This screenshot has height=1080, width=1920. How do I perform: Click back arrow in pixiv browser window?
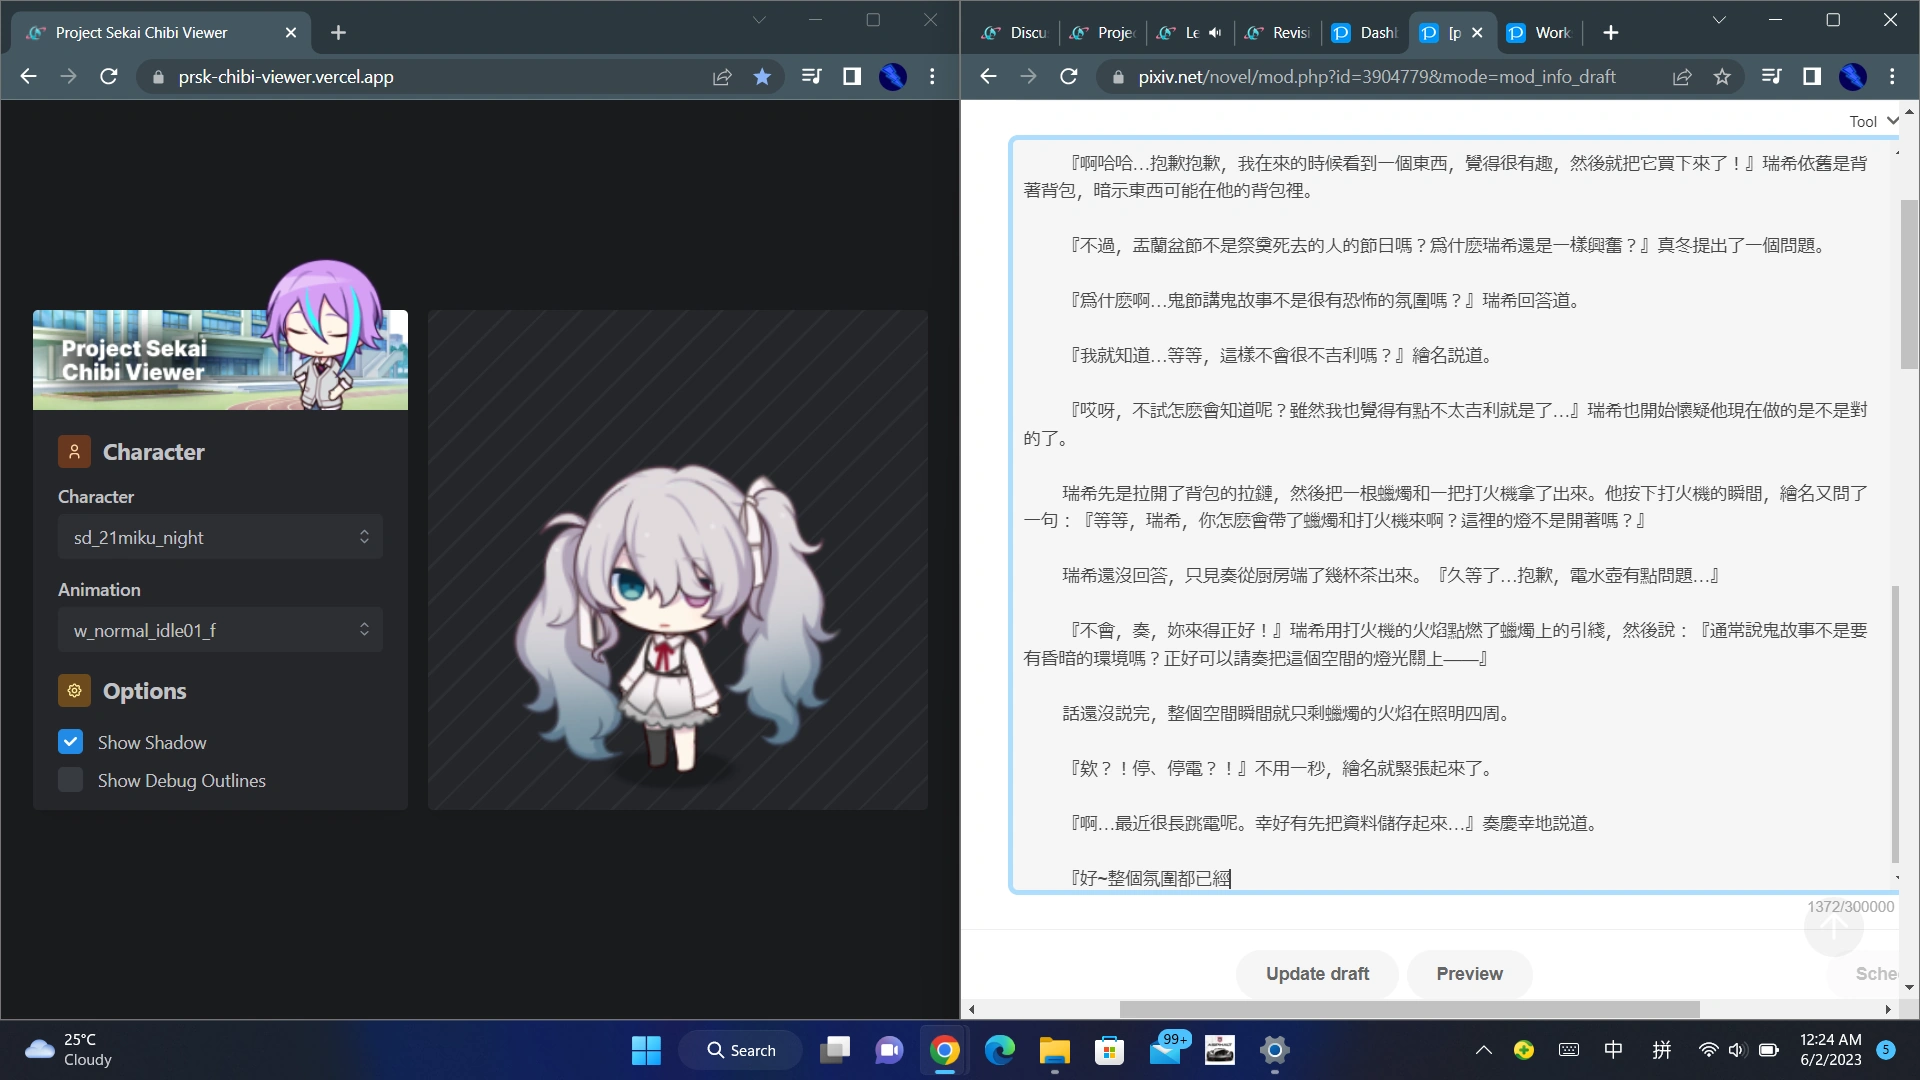(x=988, y=77)
